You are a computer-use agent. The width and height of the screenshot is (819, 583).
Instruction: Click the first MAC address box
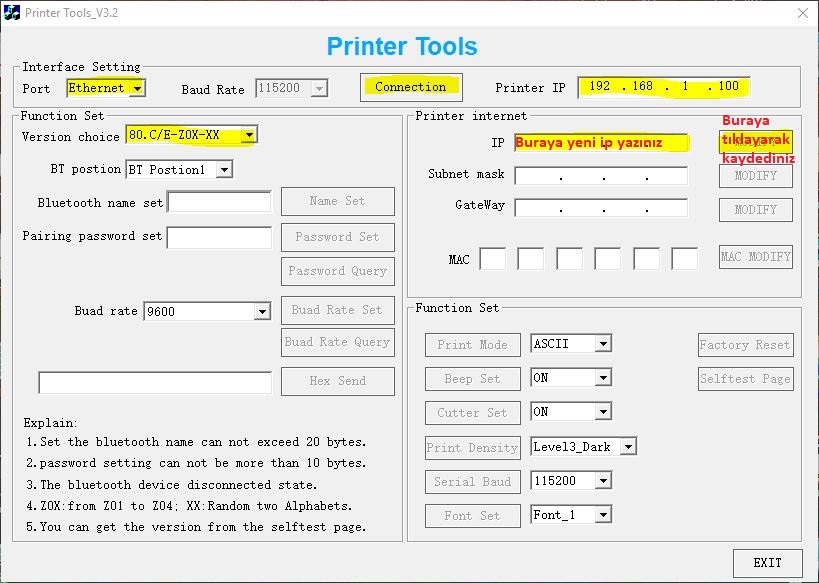click(x=492, y=259)
